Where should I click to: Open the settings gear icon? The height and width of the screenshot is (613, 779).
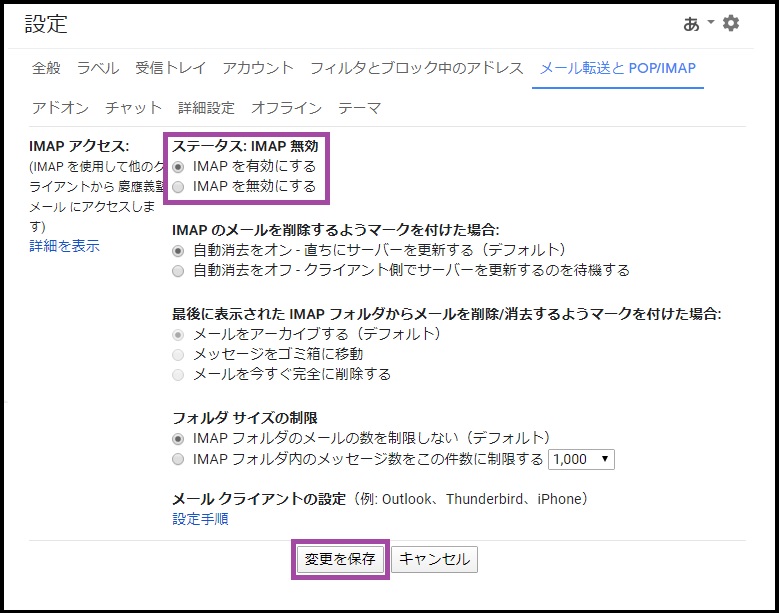[731, 23]
